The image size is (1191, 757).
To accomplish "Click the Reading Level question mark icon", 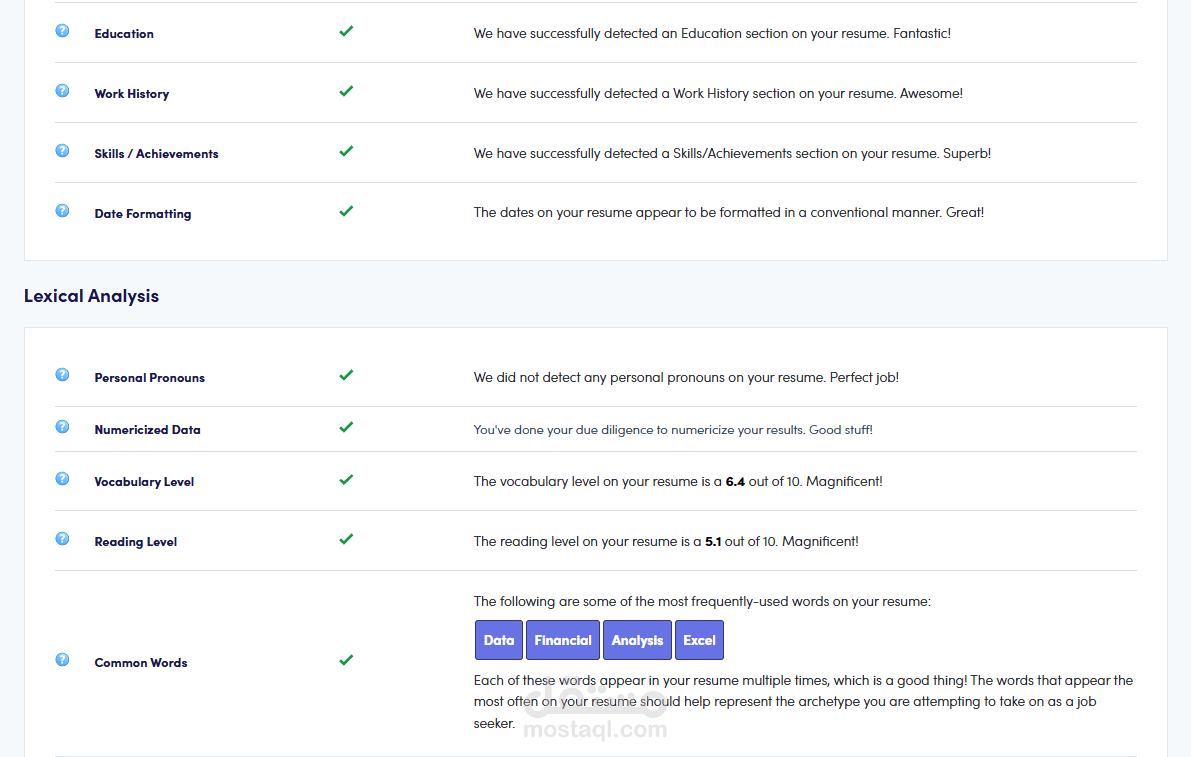I will (62, 539).
